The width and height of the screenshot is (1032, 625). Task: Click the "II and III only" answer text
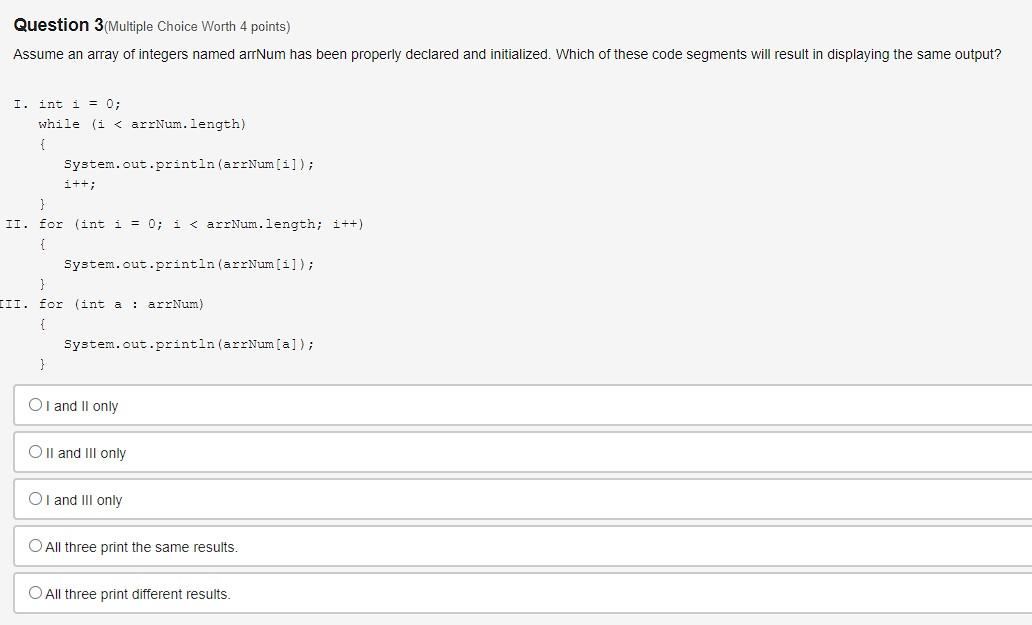[x=85, y=453]
